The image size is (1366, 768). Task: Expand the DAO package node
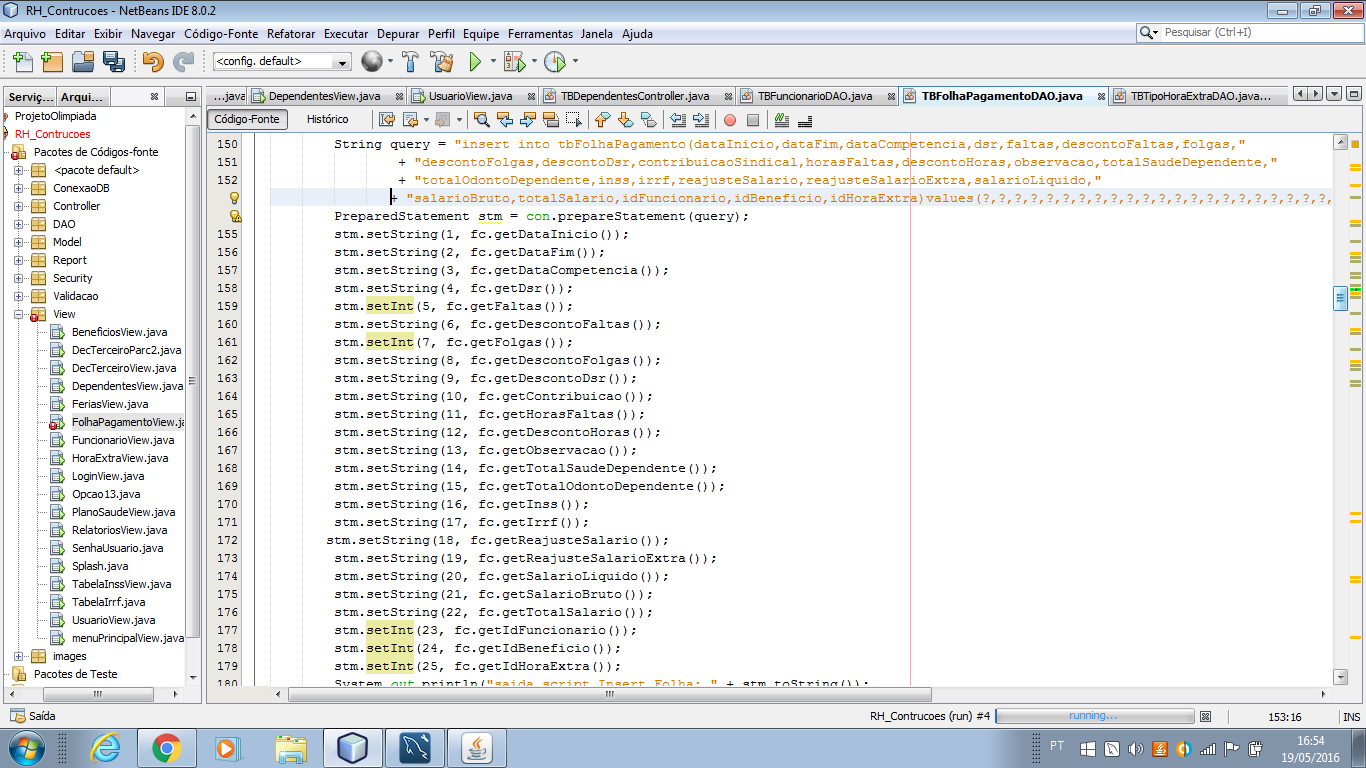tap(19, 224)
